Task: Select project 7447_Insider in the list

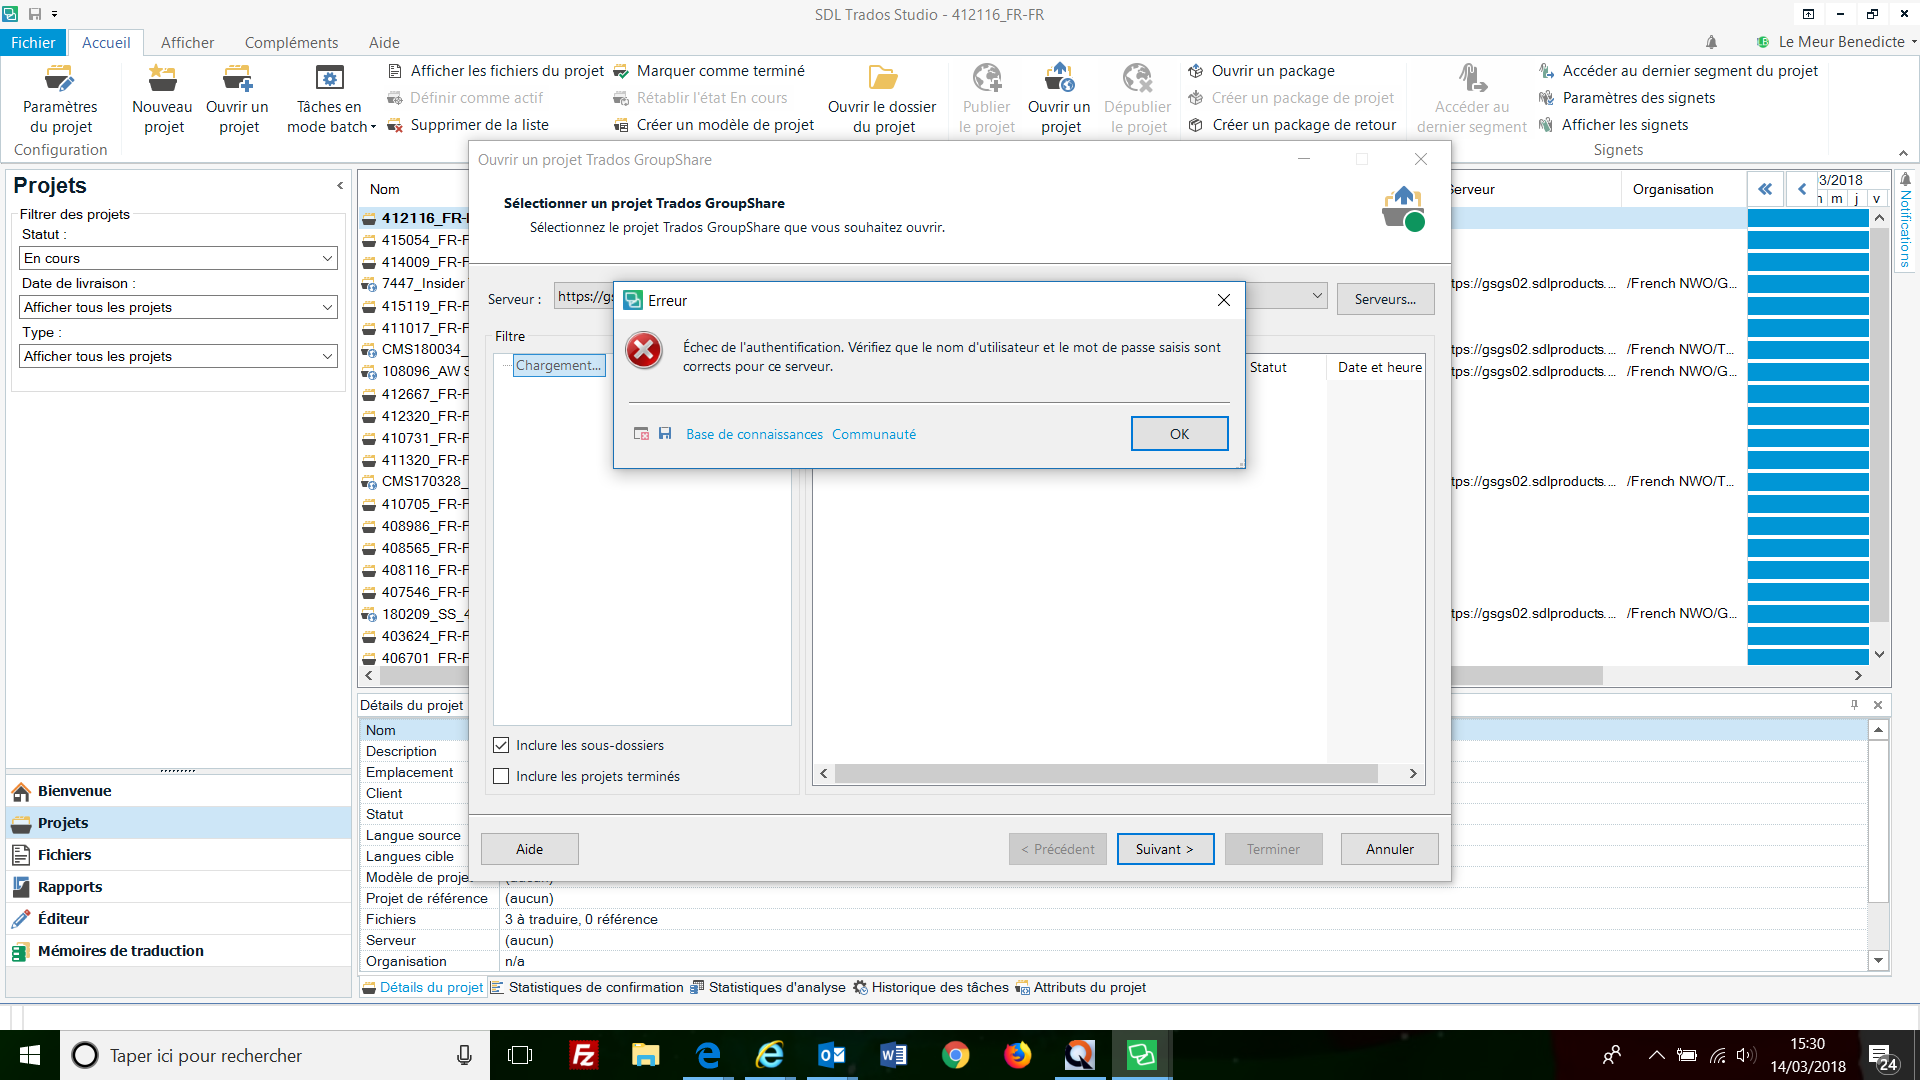Action: tap(414, 284)
